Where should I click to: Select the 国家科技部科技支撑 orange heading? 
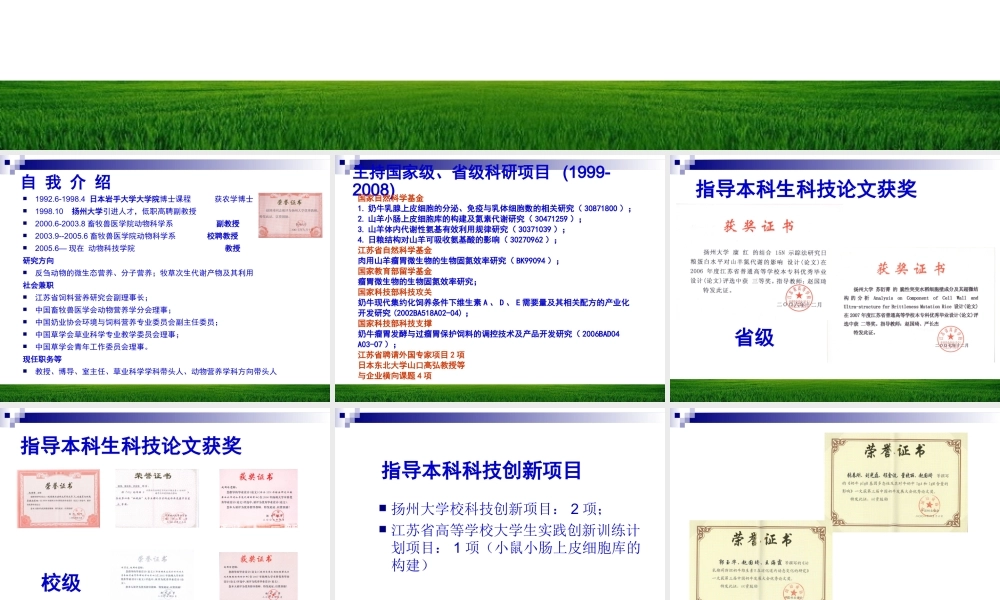(395, 324)
